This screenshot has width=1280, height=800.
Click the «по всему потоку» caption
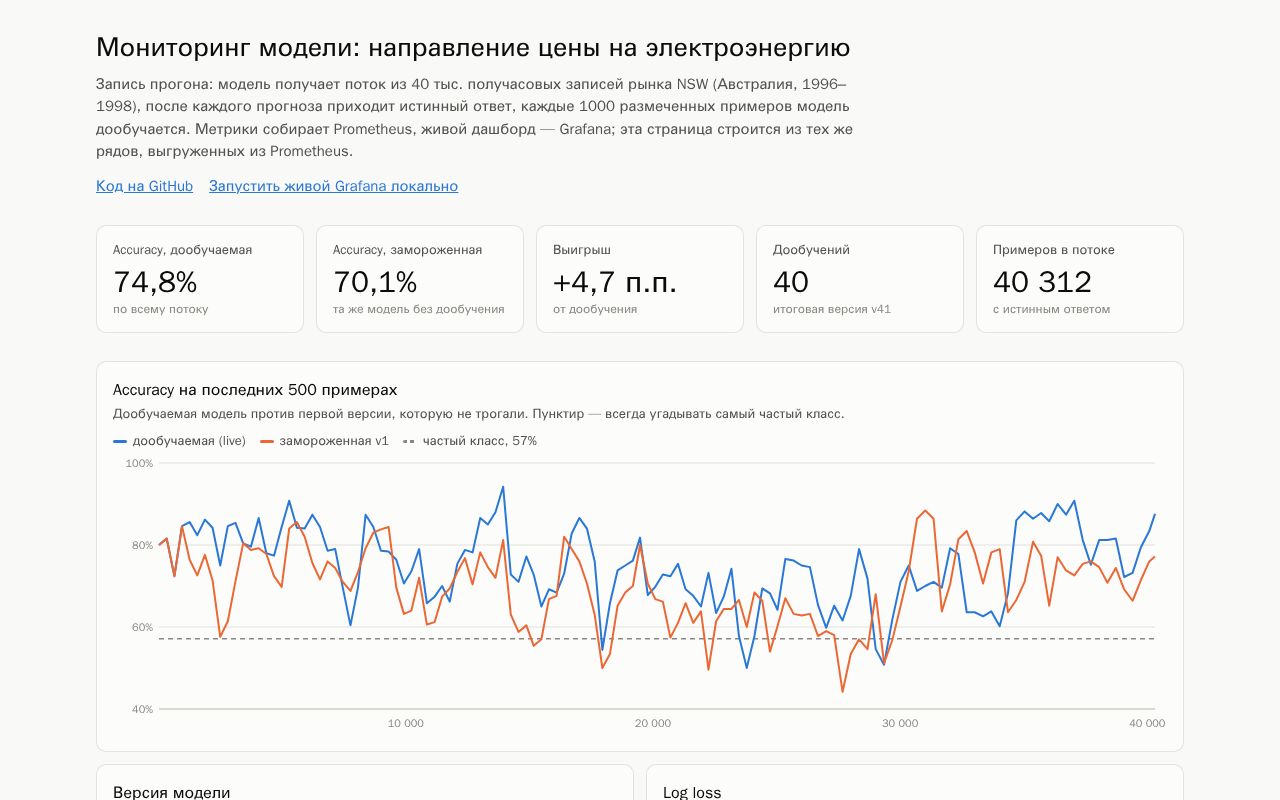coord(161,309)
